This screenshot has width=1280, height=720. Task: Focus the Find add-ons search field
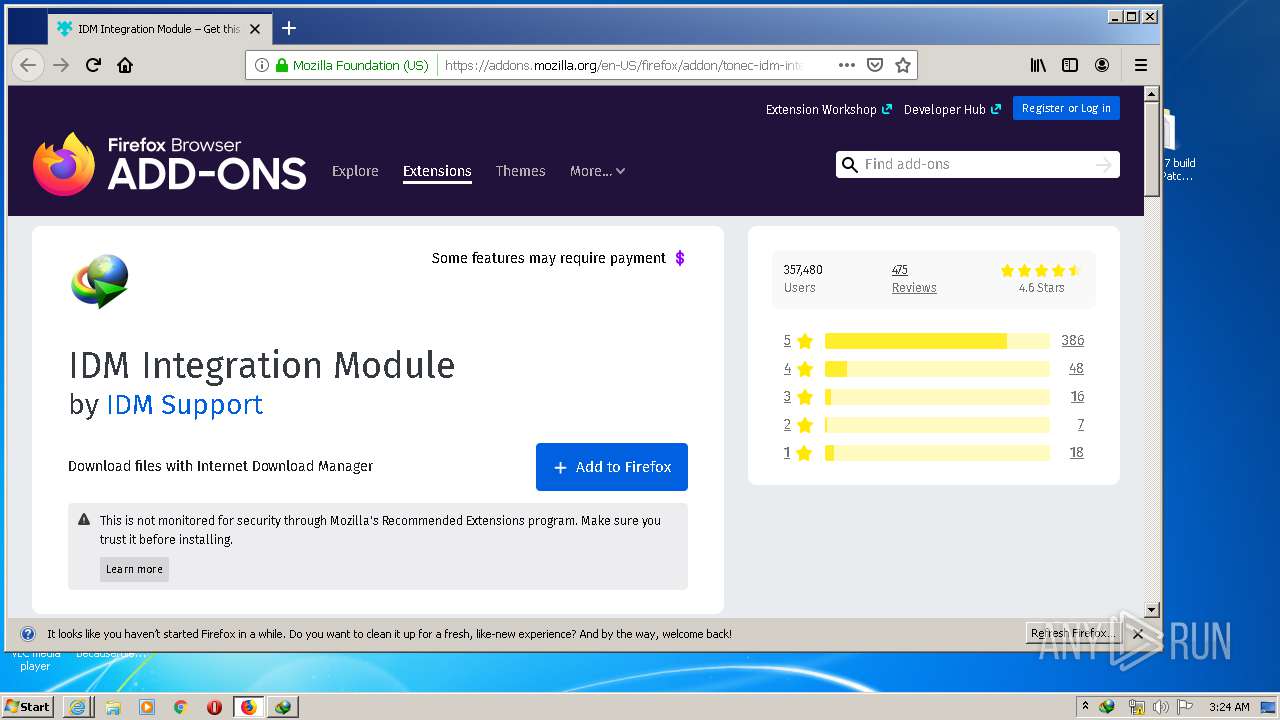pos(977,165)
